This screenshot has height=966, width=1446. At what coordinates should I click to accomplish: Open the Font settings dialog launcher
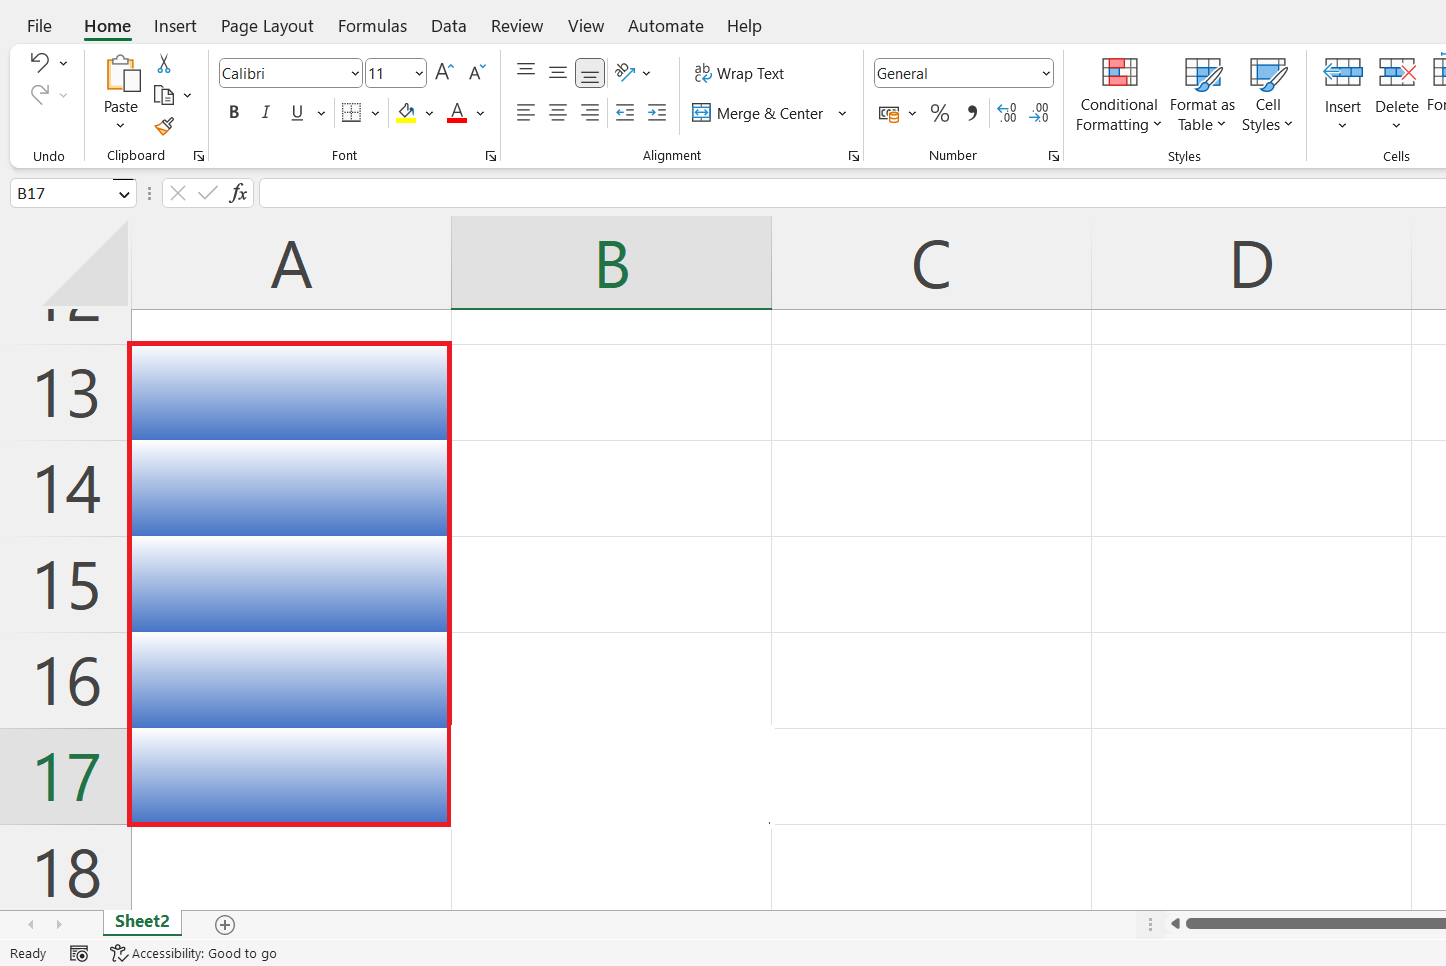[491, 156]
